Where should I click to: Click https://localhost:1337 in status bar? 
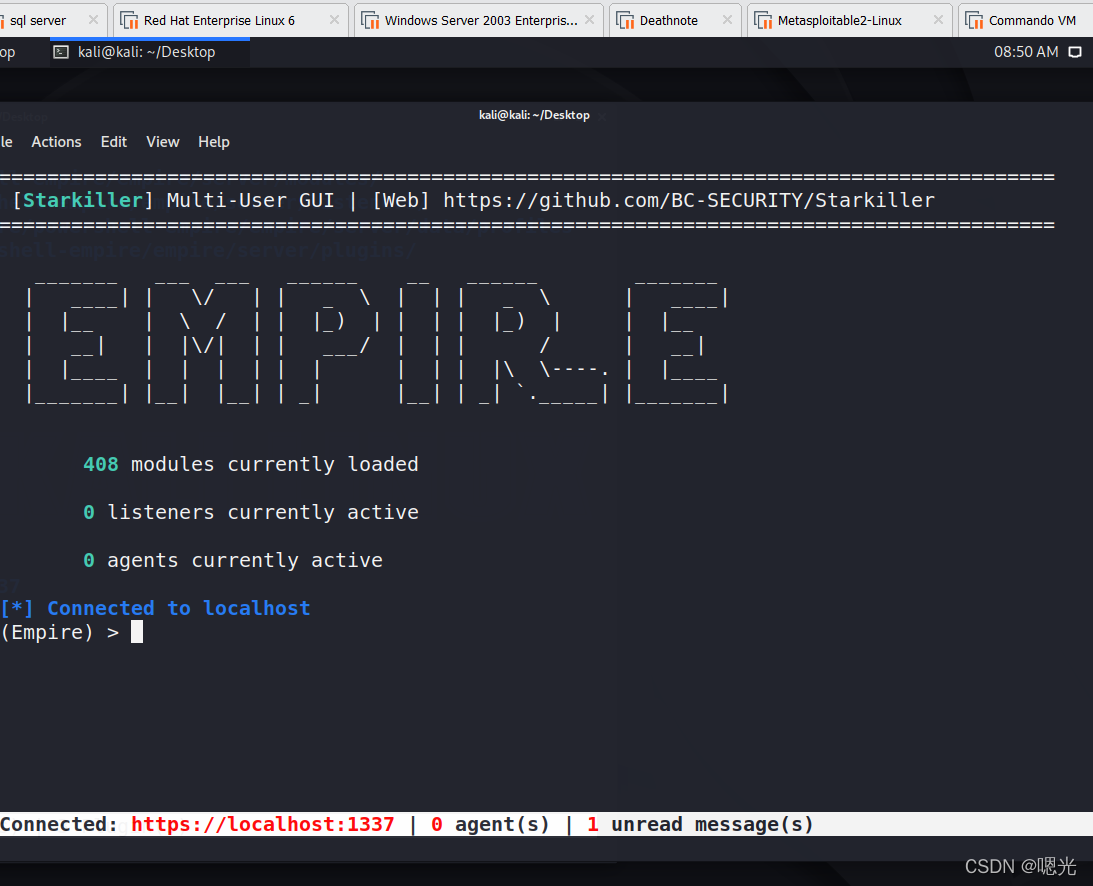point(263,825)
